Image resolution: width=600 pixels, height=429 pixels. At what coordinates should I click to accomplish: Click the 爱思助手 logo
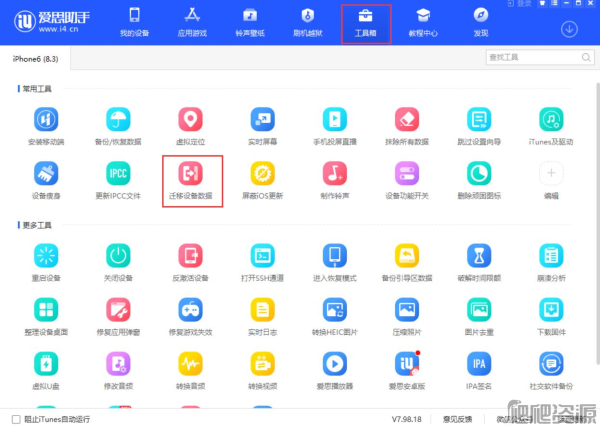click(x=52, y=21)
